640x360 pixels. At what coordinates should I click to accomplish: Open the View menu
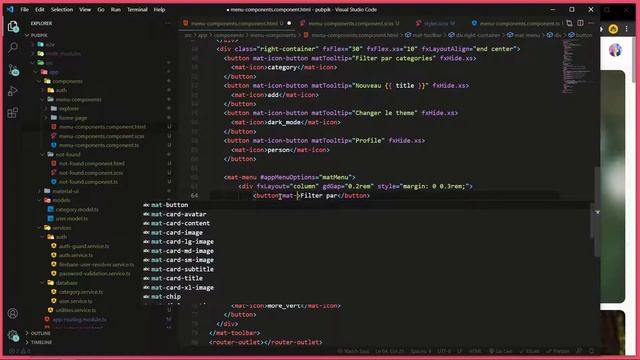[85, 9]
